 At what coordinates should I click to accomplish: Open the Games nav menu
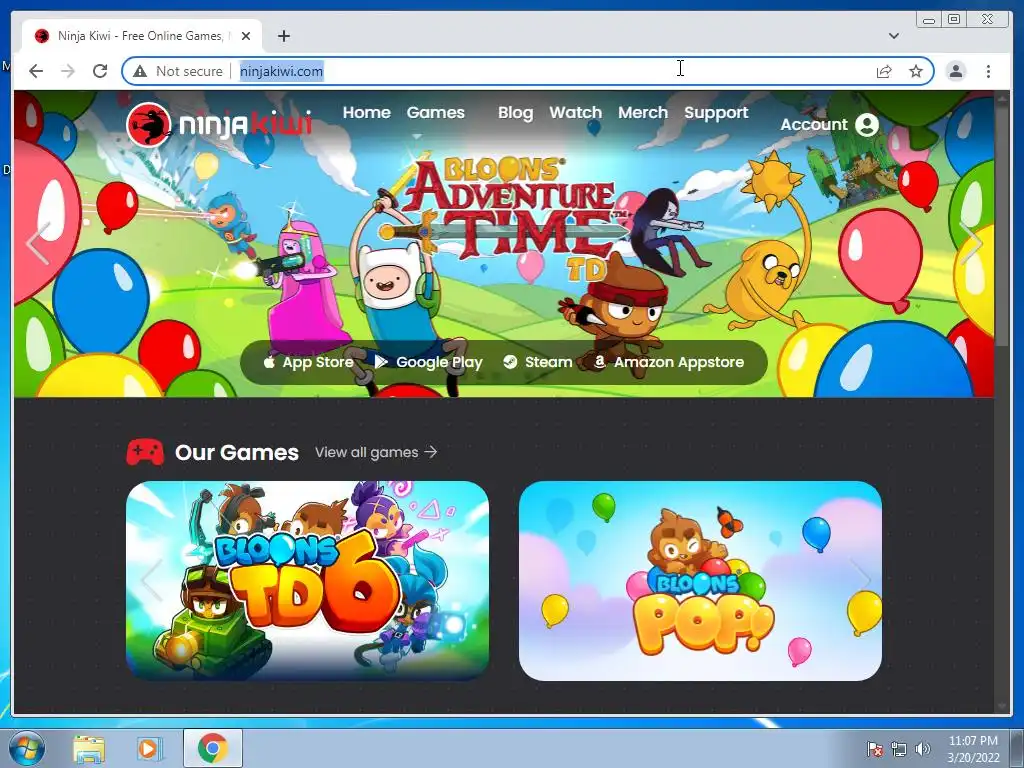click(x=436, y=112)
